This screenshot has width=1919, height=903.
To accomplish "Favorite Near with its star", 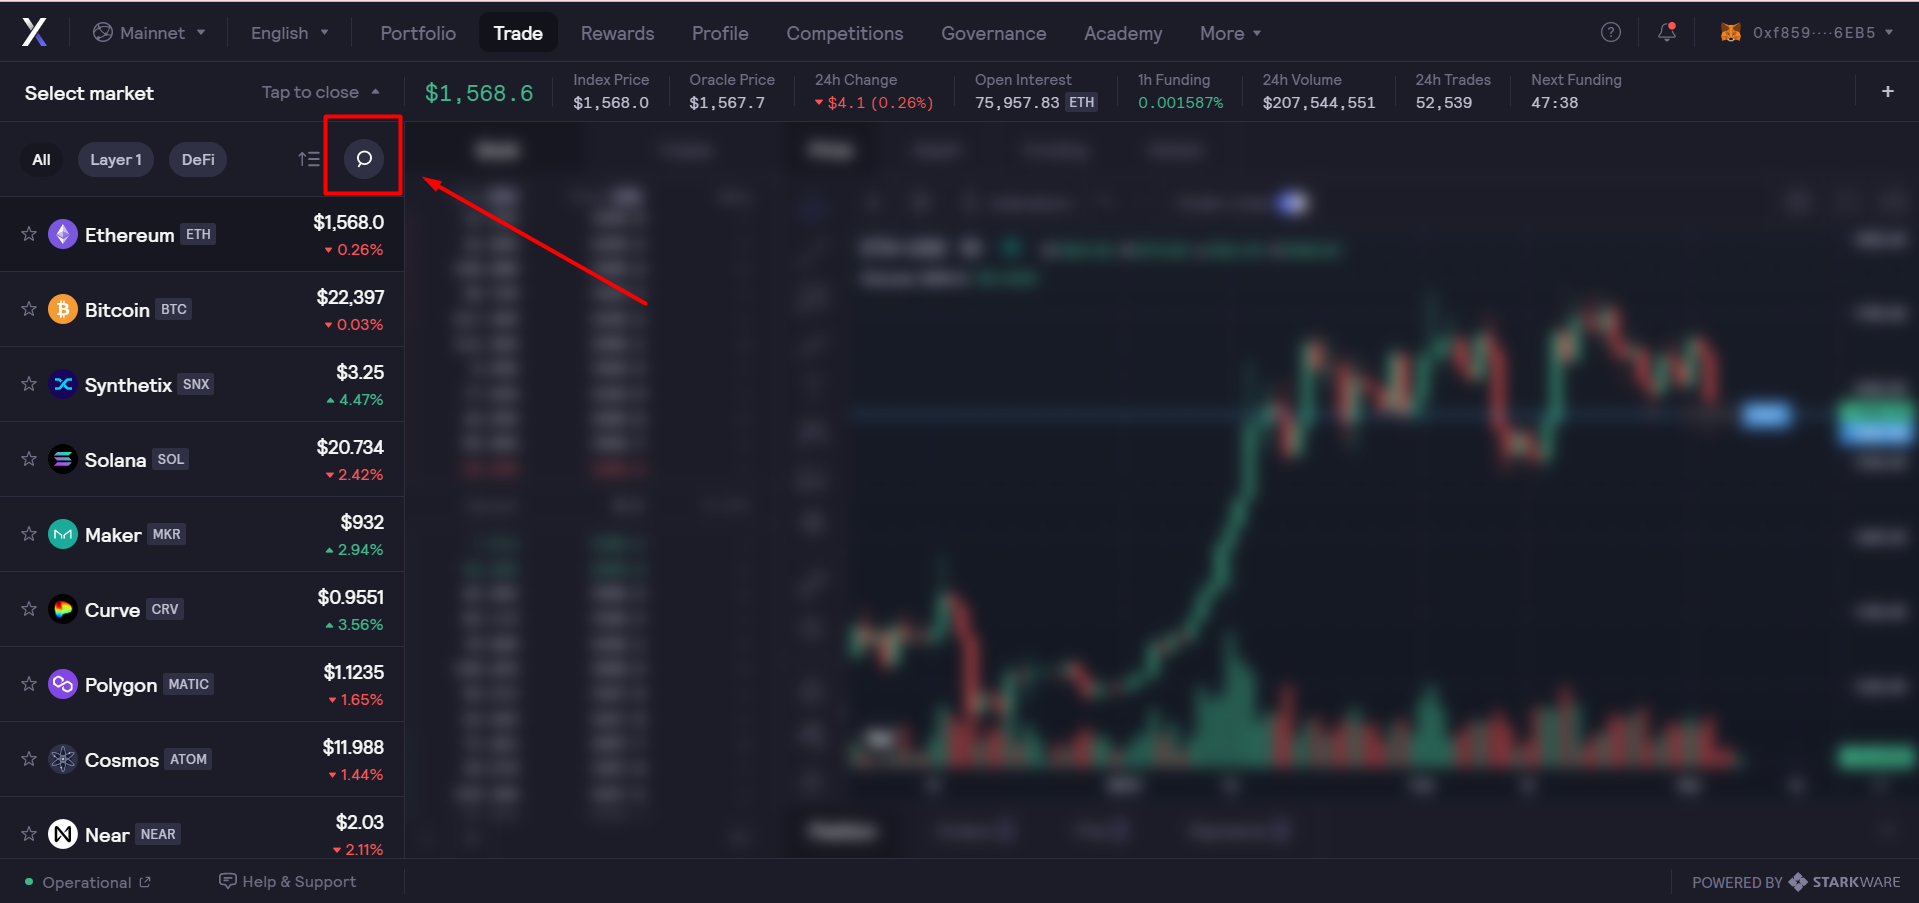I will tap(29, 834).
